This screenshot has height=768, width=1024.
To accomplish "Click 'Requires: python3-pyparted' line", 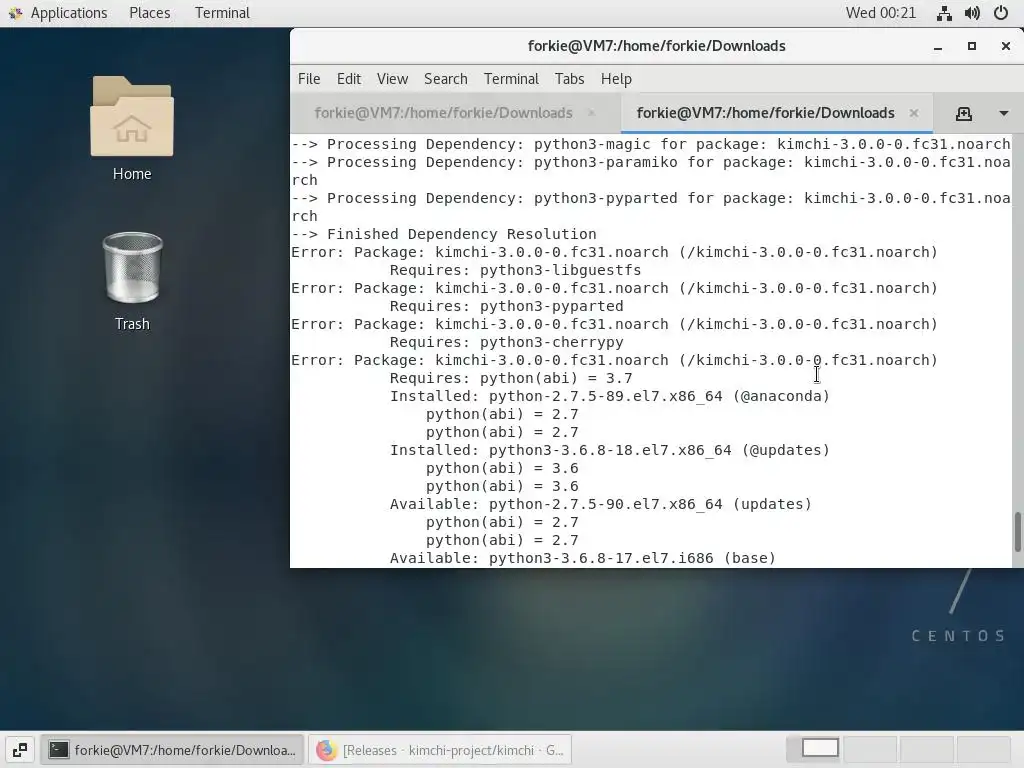I will [506, 306].
